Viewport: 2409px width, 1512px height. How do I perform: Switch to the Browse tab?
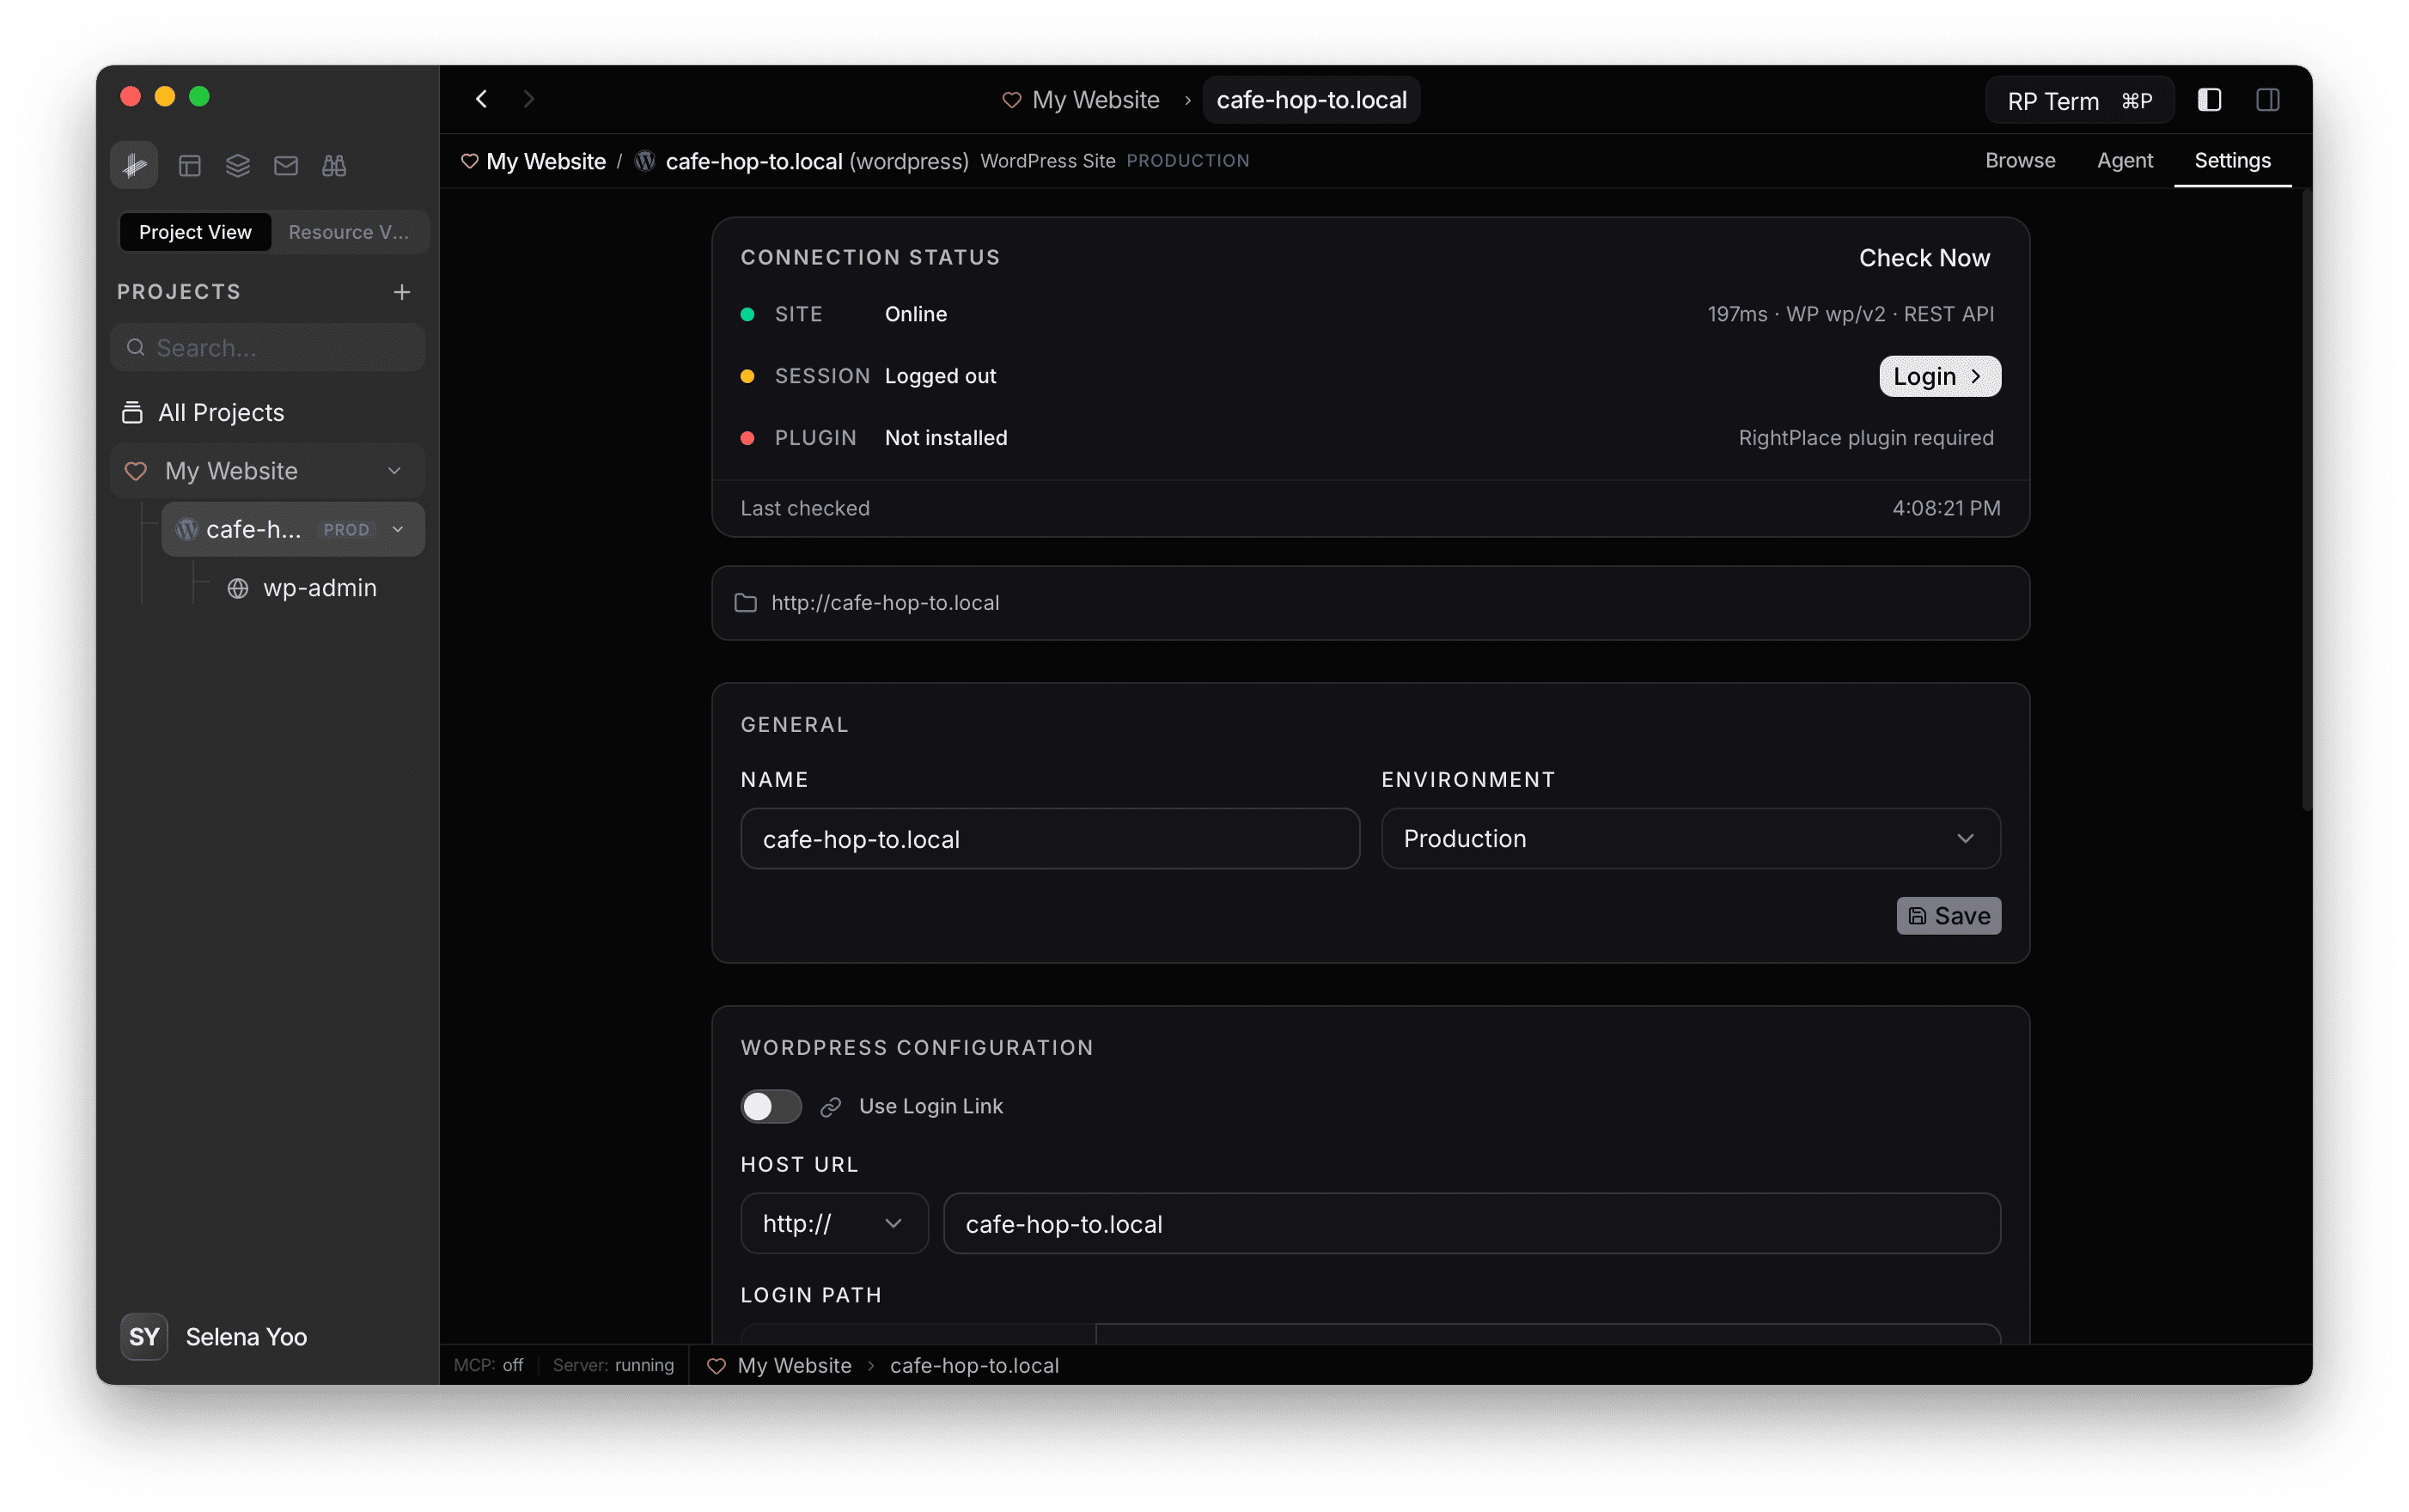[2019, 160]
